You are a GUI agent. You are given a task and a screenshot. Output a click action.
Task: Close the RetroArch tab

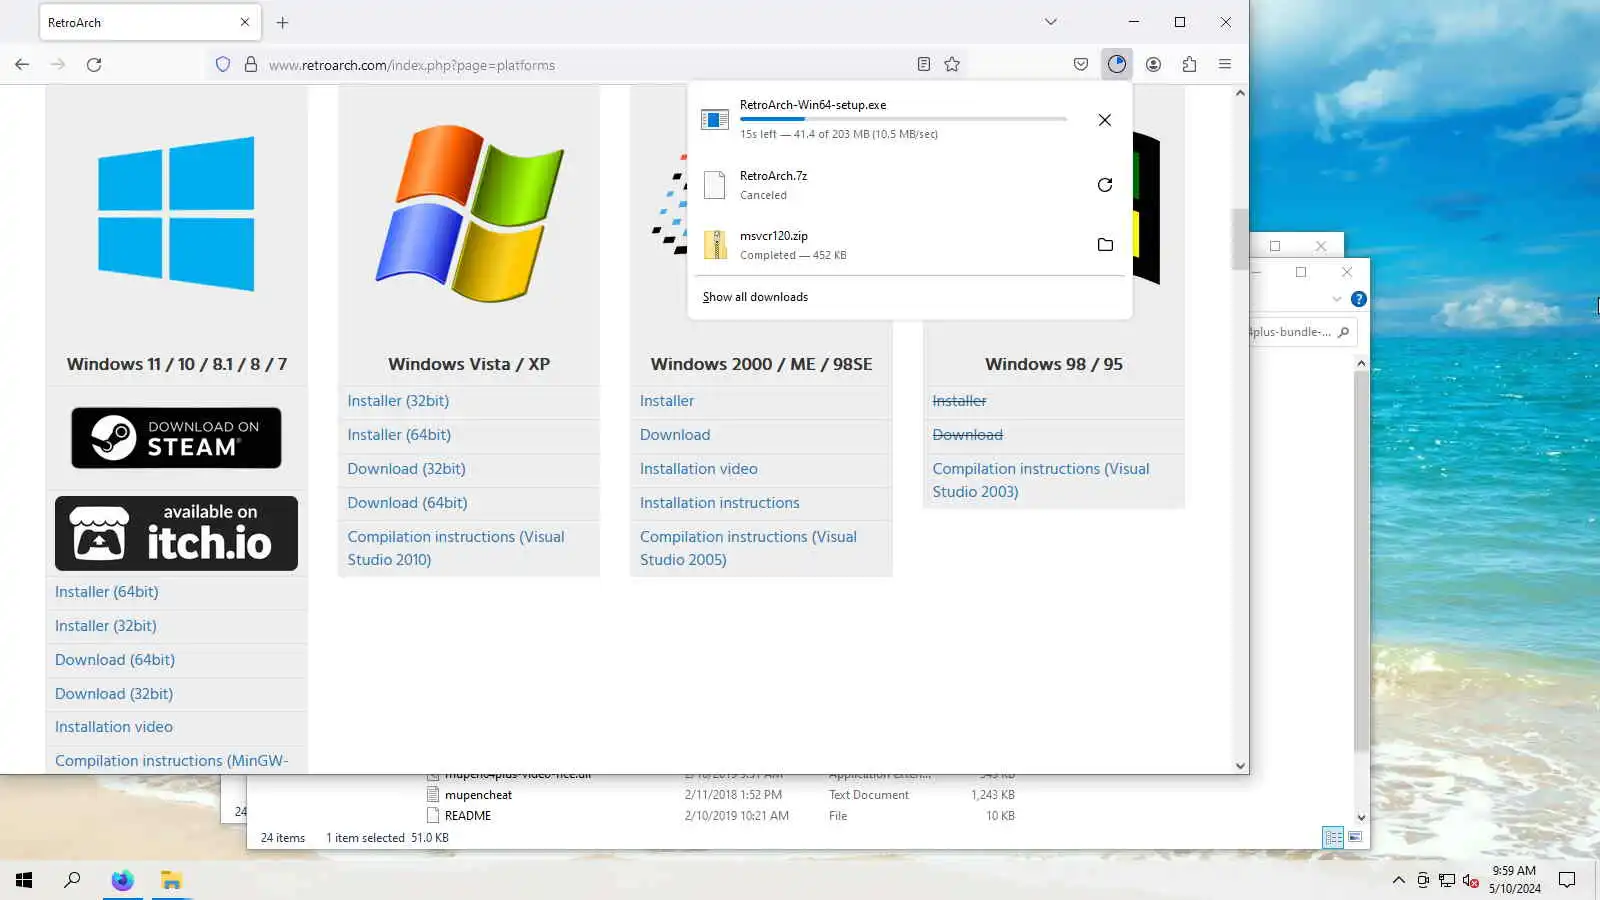pos(245,22)
